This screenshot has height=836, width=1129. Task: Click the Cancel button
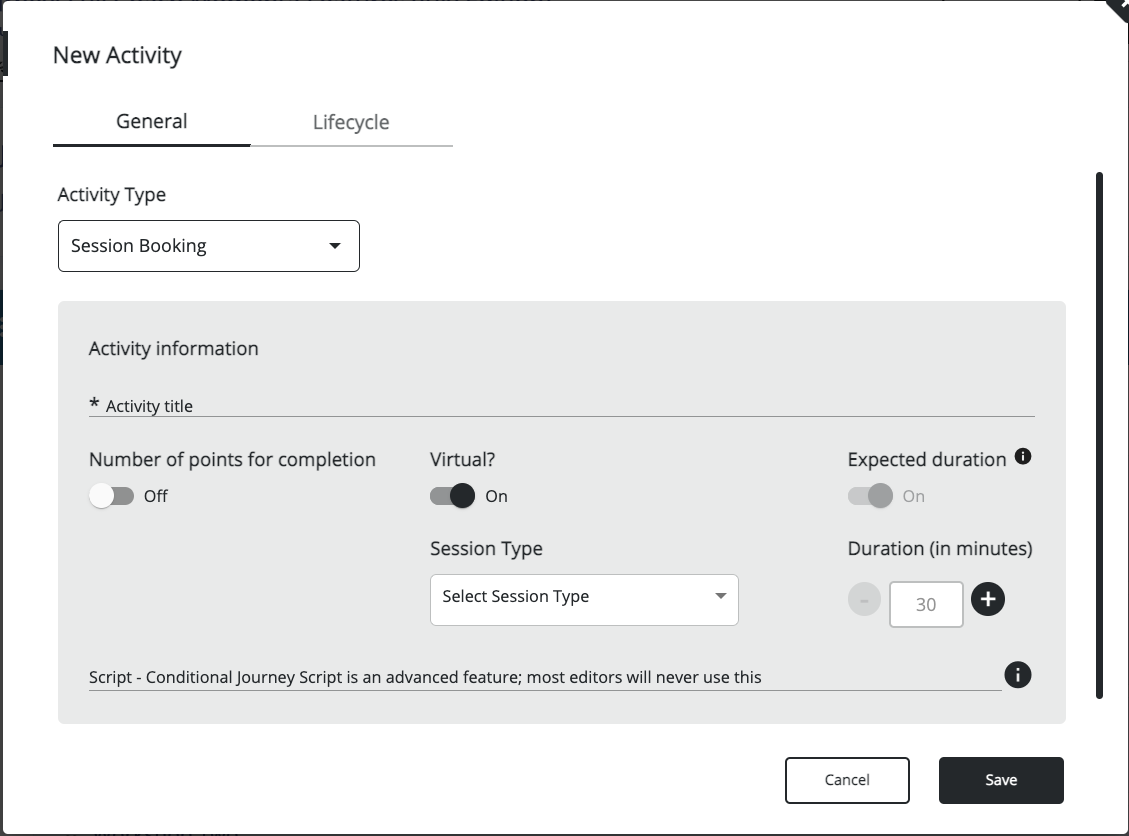[847, 780]
